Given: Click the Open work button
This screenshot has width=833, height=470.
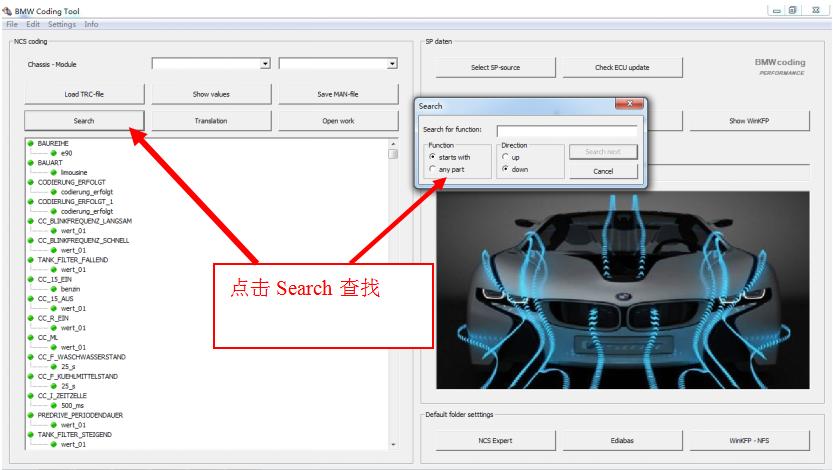Looking at the screenshot, I should (338, 121).
